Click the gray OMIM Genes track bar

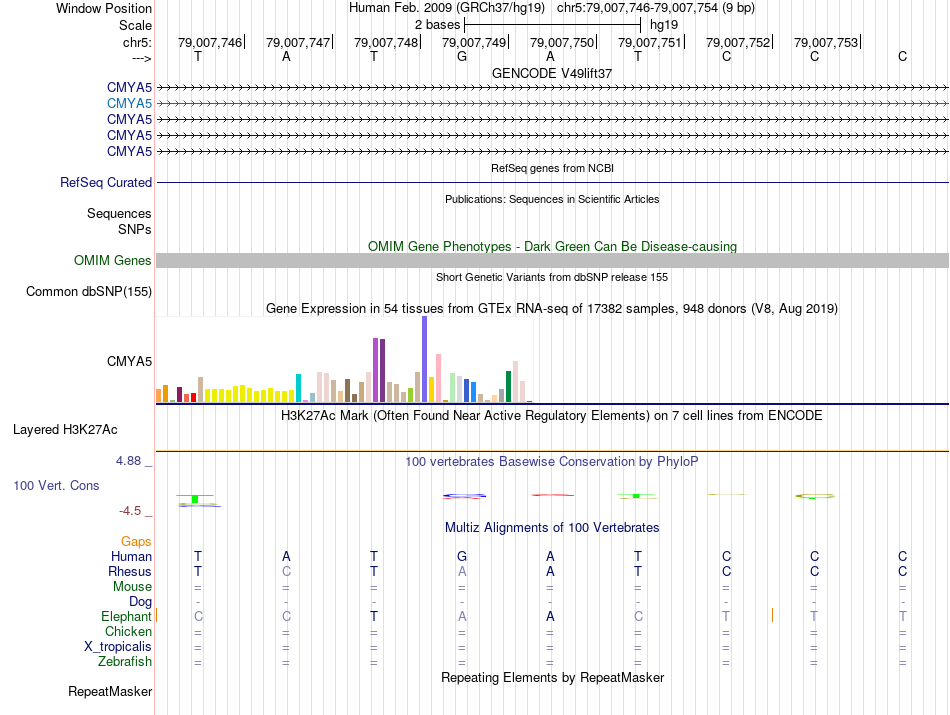pos(552,260)
